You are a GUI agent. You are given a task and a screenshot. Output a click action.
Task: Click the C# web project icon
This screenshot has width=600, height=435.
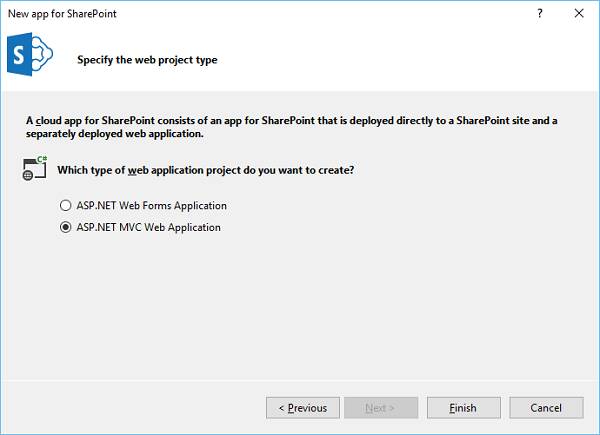[34, 170]
